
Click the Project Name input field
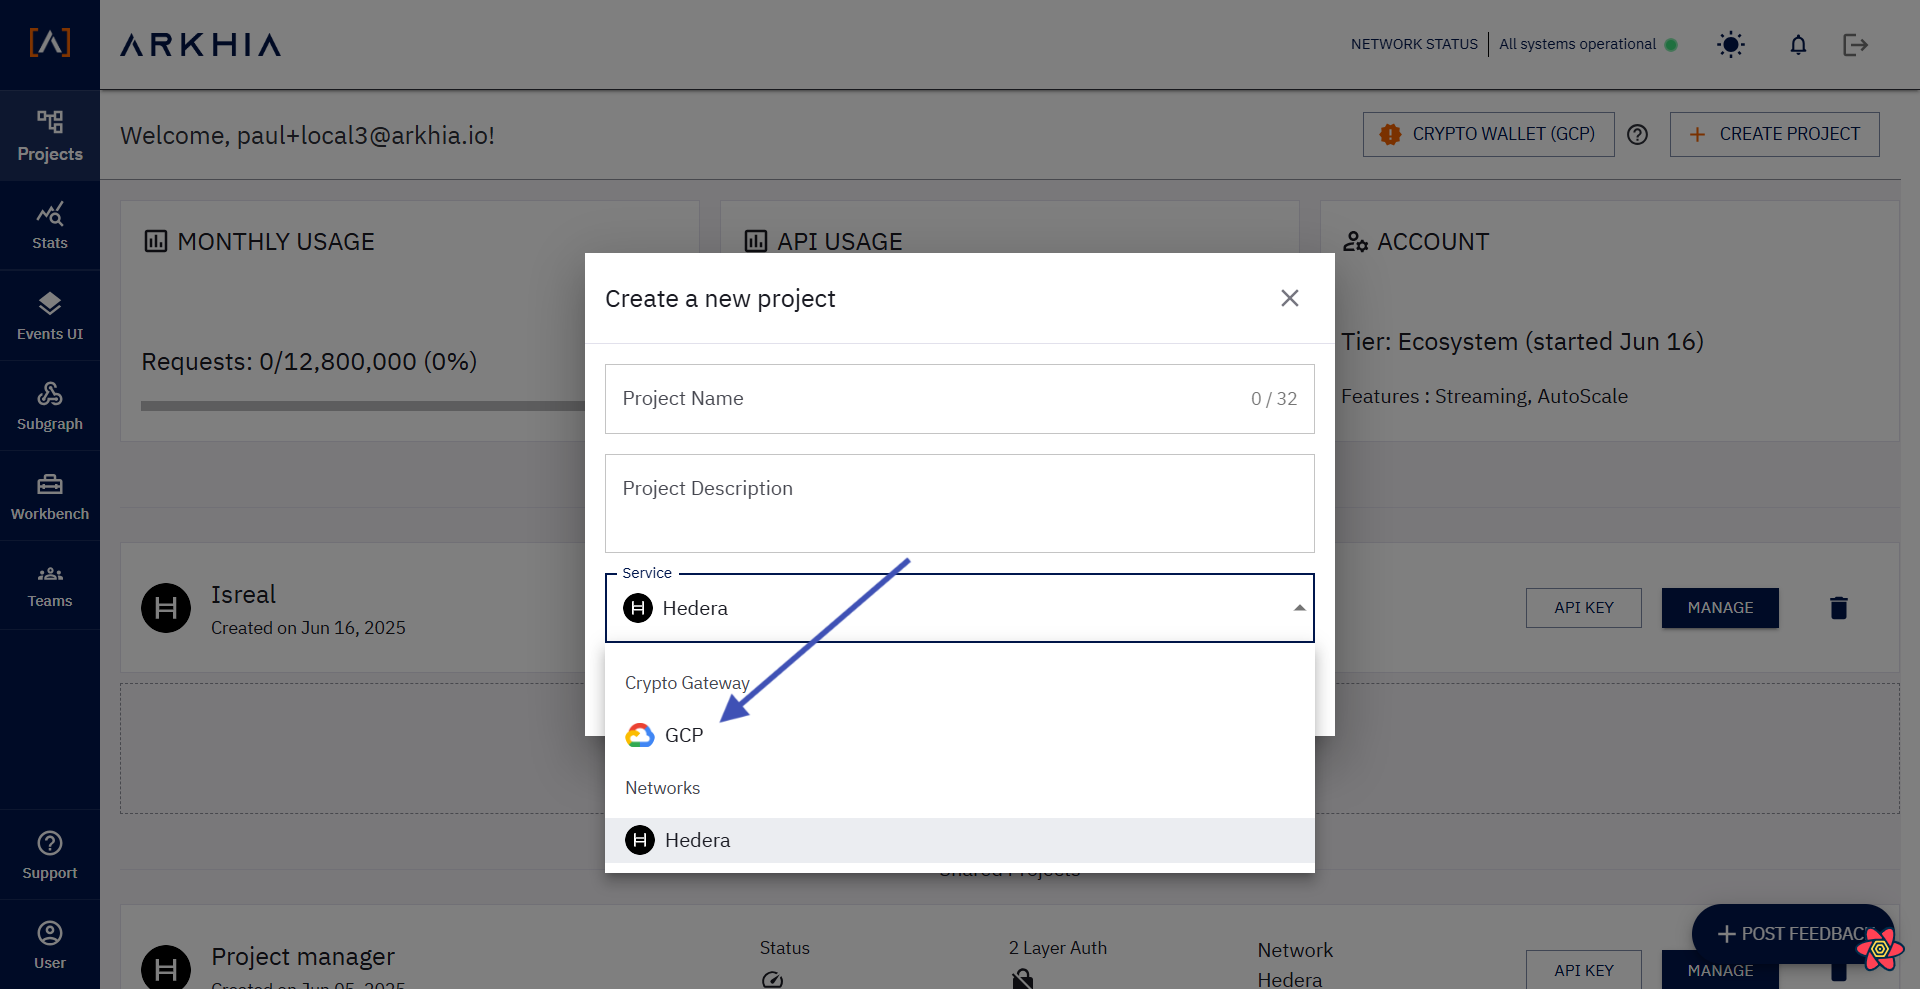click(960, 399)
